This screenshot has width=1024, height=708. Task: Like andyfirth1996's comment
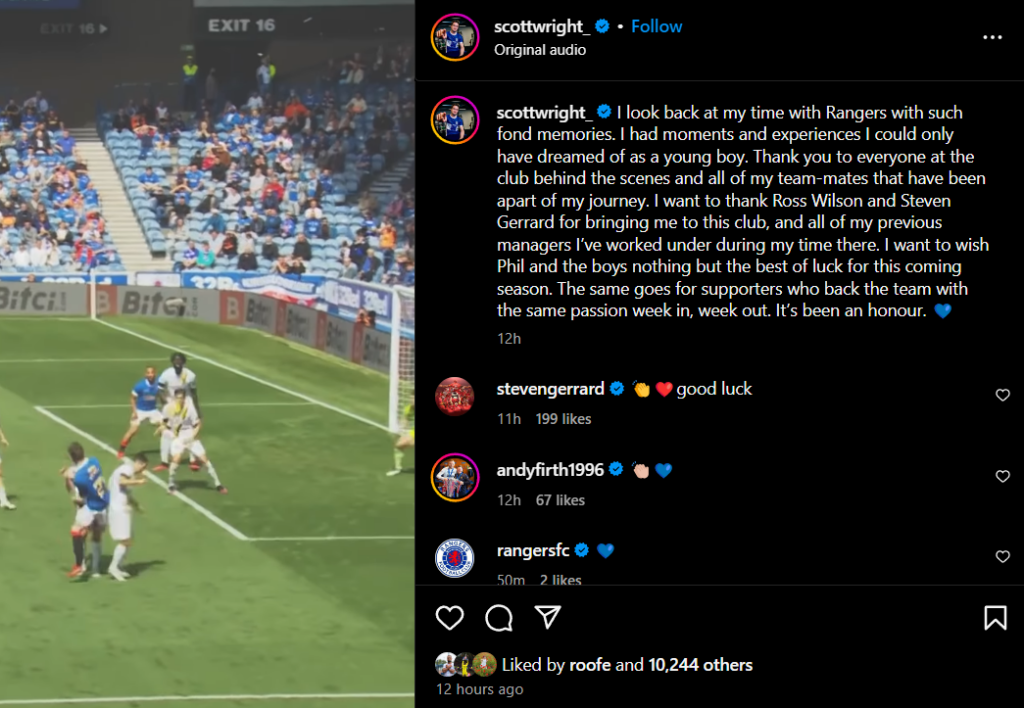point(1002,476)
